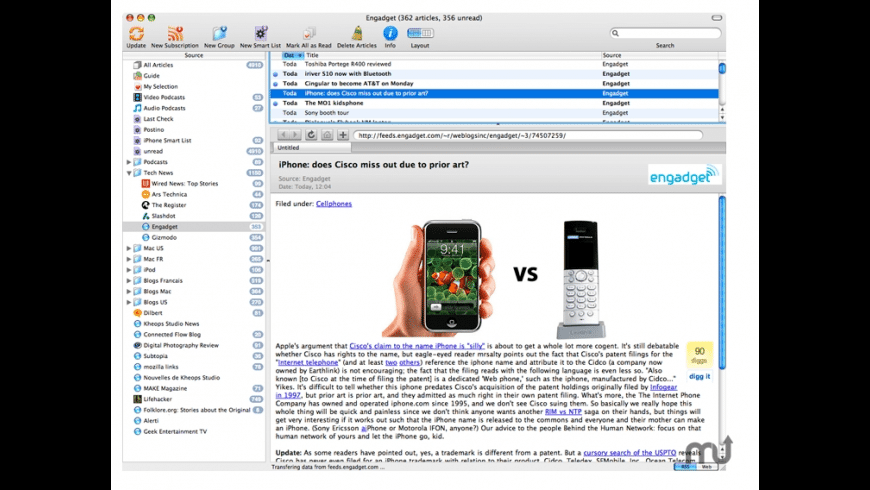Select the Audio Podcasts music note icon
Screen dimensions: 870x490
click(x=137, y=108)
